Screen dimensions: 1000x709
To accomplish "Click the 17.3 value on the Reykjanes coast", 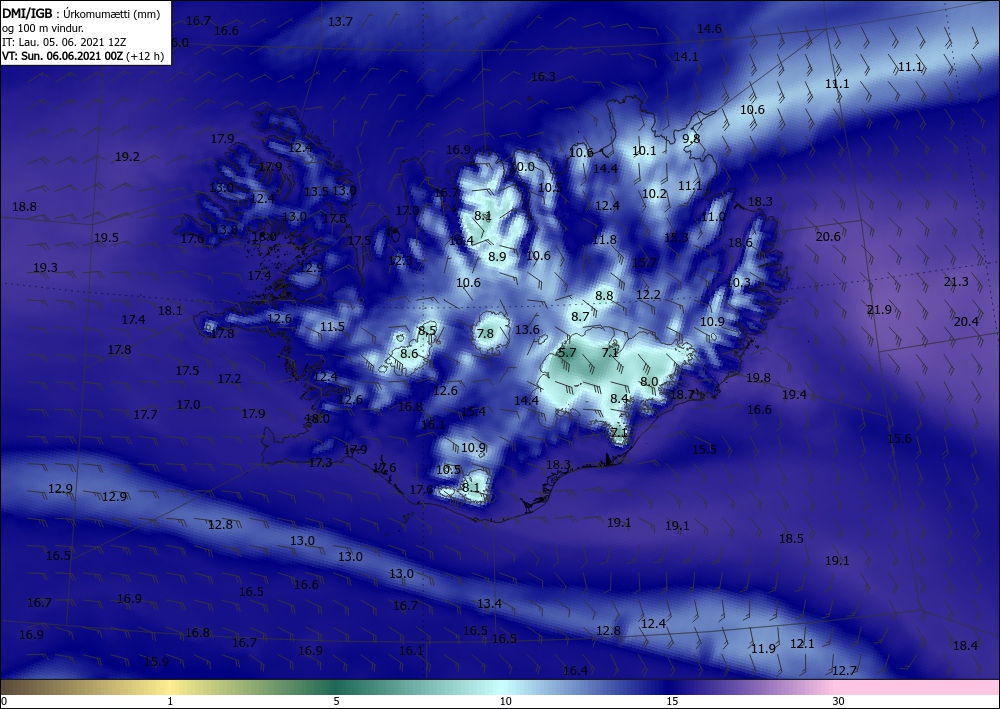I will pos(320,463).
